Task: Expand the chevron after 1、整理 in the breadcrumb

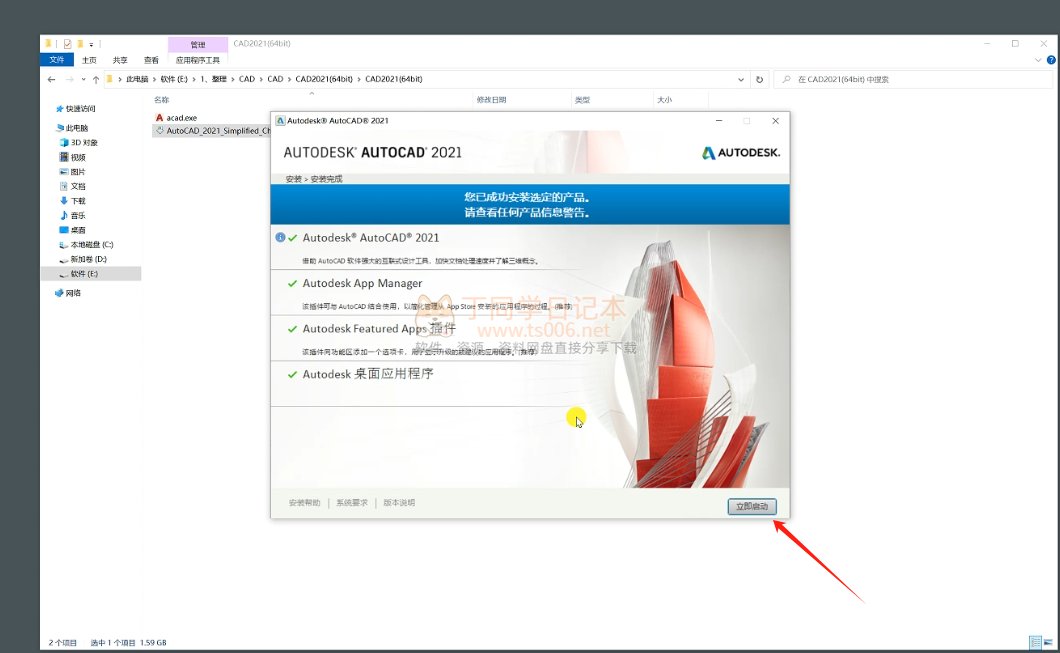Action: tap(233, 79)
